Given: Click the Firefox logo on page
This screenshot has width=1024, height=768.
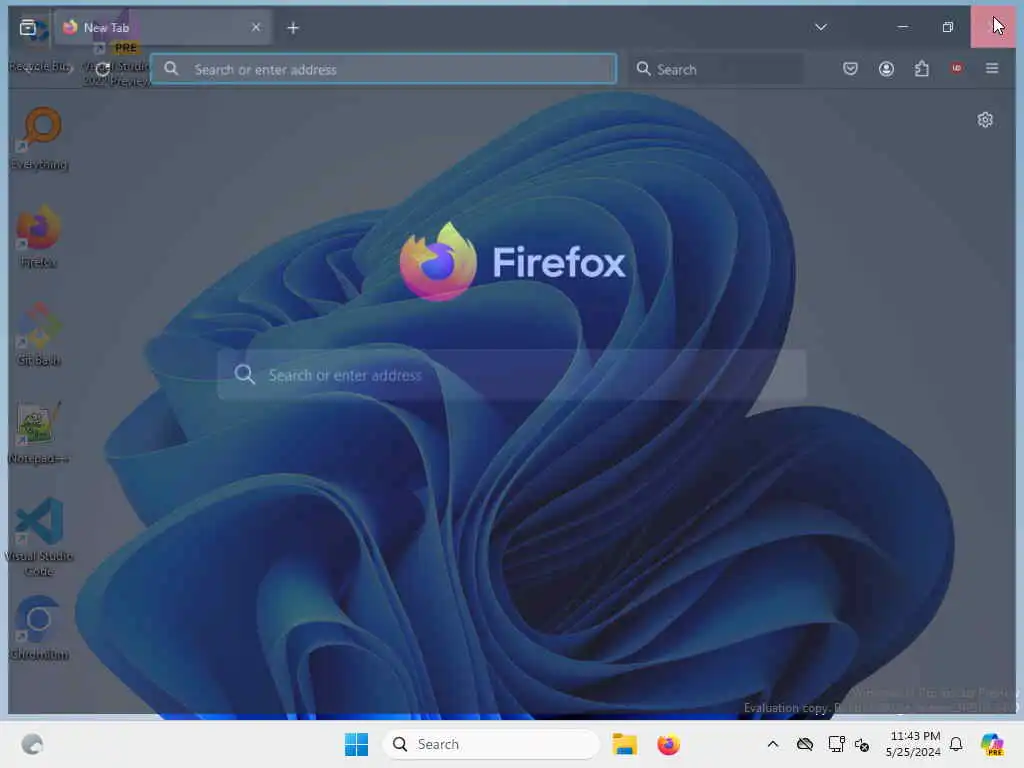Looking at the screenshot, I should (512, 262).
